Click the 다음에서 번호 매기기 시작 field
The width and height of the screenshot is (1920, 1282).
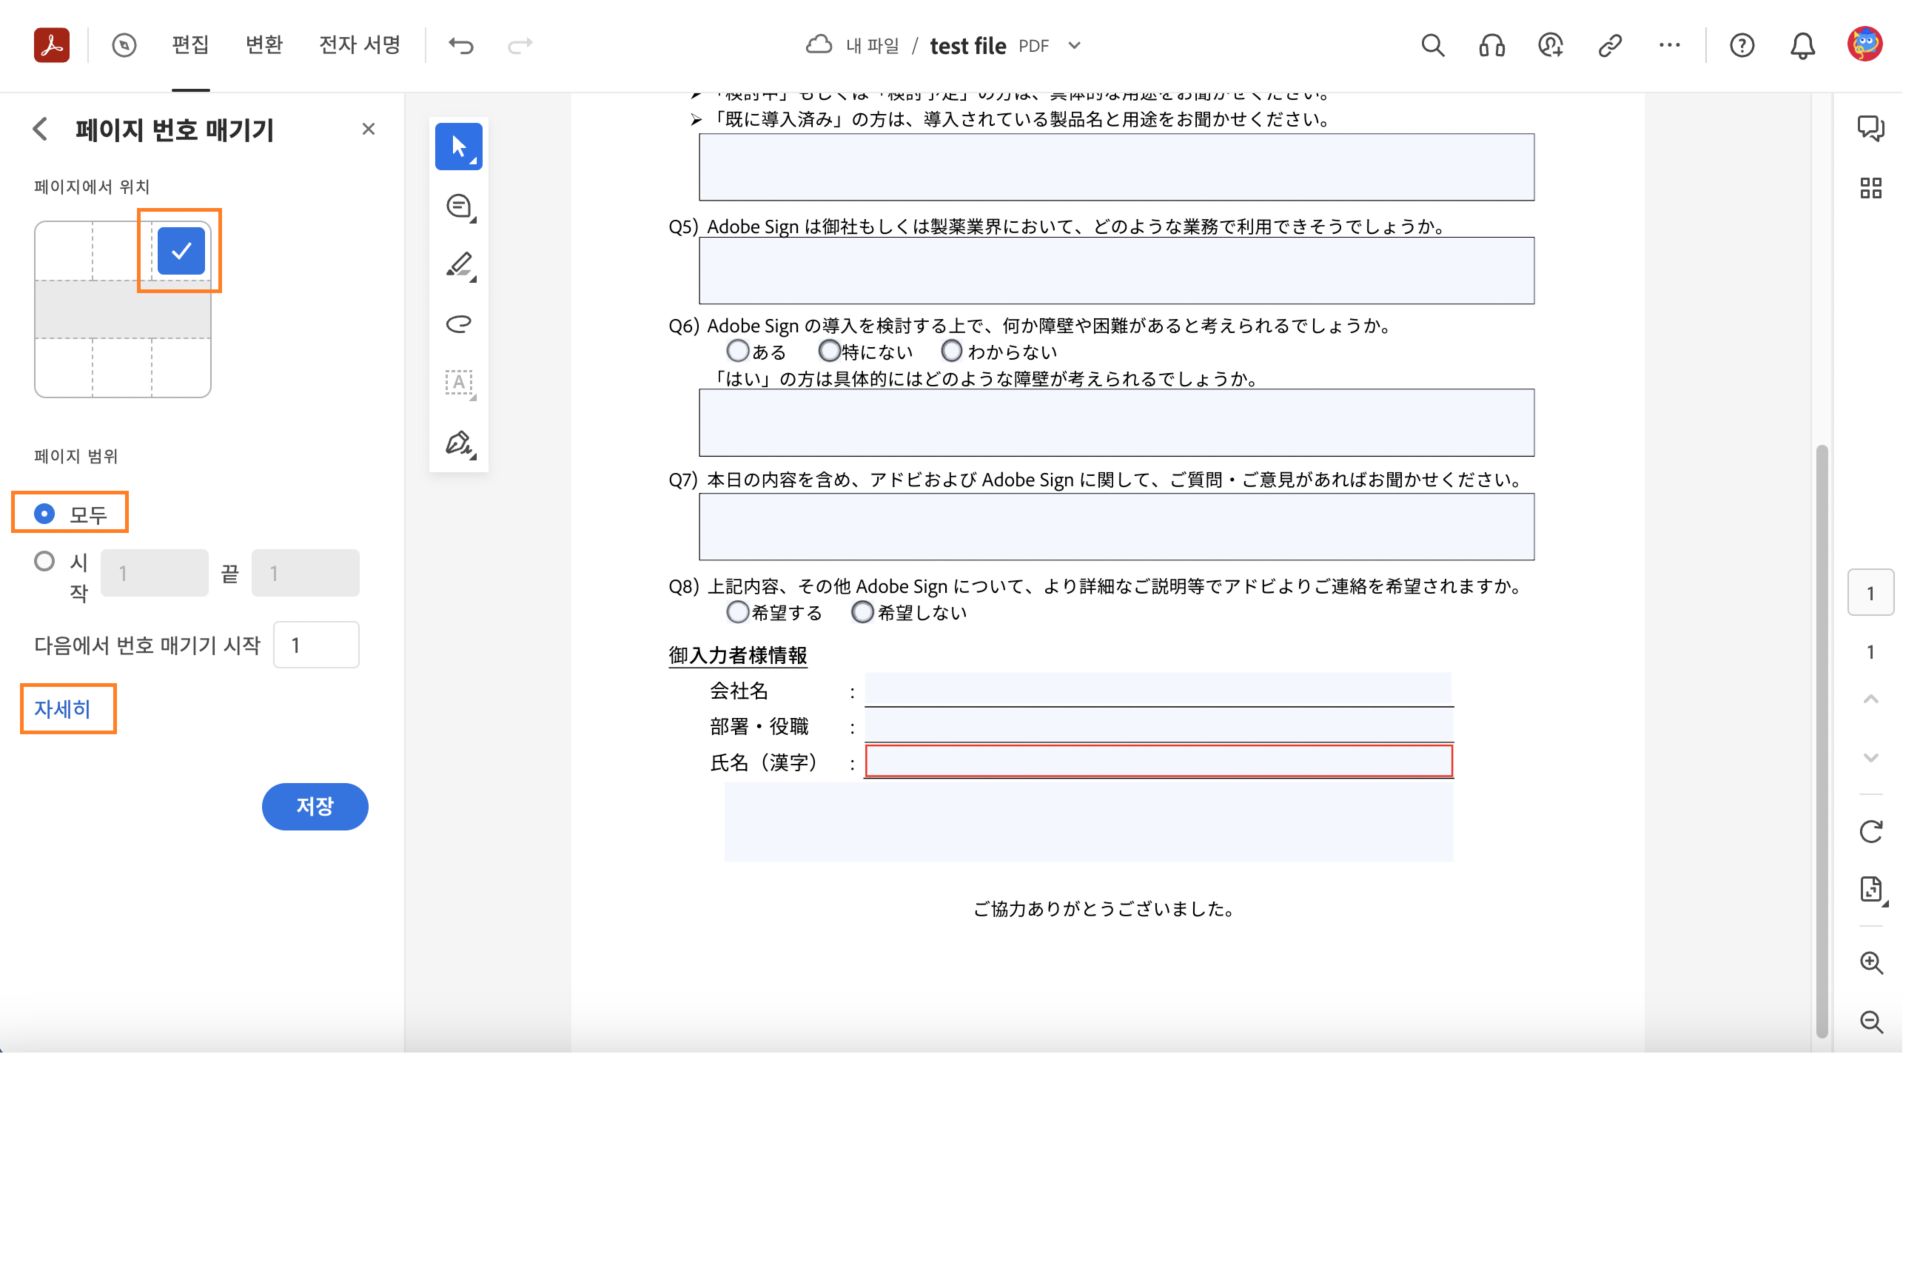tap(317, 645)
